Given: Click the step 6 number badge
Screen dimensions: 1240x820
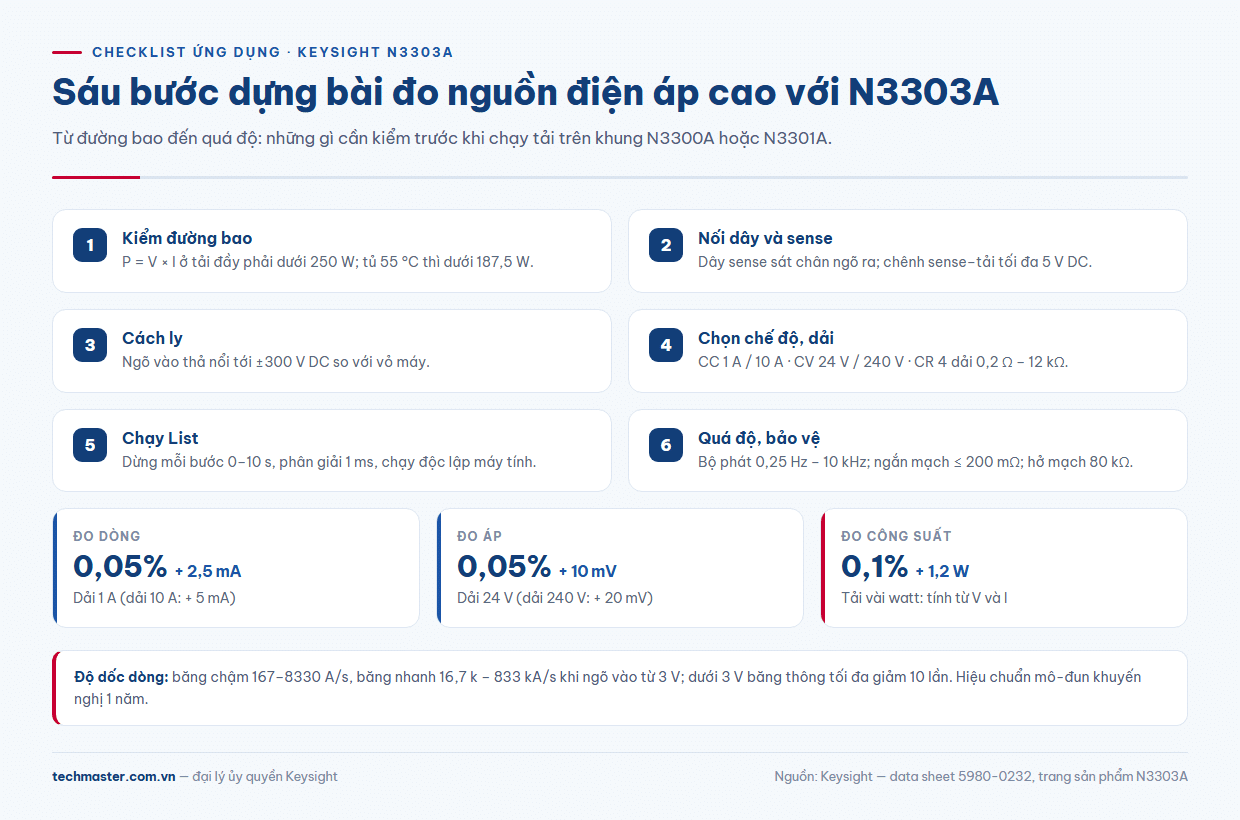Looking at the screenshot, I should (666, 445).
